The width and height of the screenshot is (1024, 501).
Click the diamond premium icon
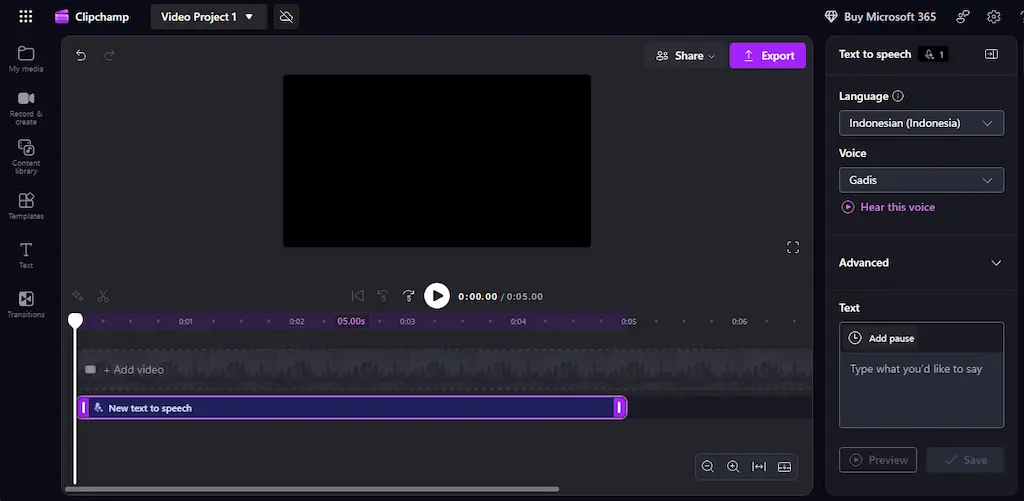click(x=831, y=16)
